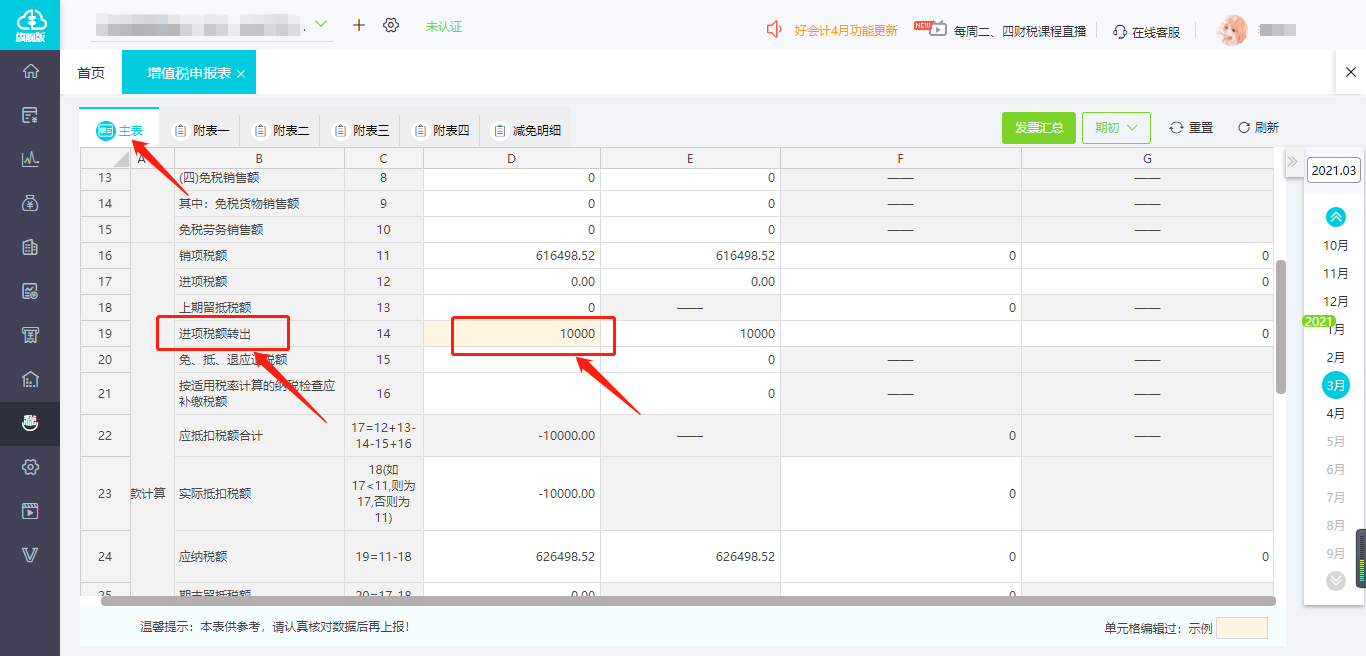1366x656 pixels.
Task: Click the speaker announcement icon
Action: click(x=774, y=30)
